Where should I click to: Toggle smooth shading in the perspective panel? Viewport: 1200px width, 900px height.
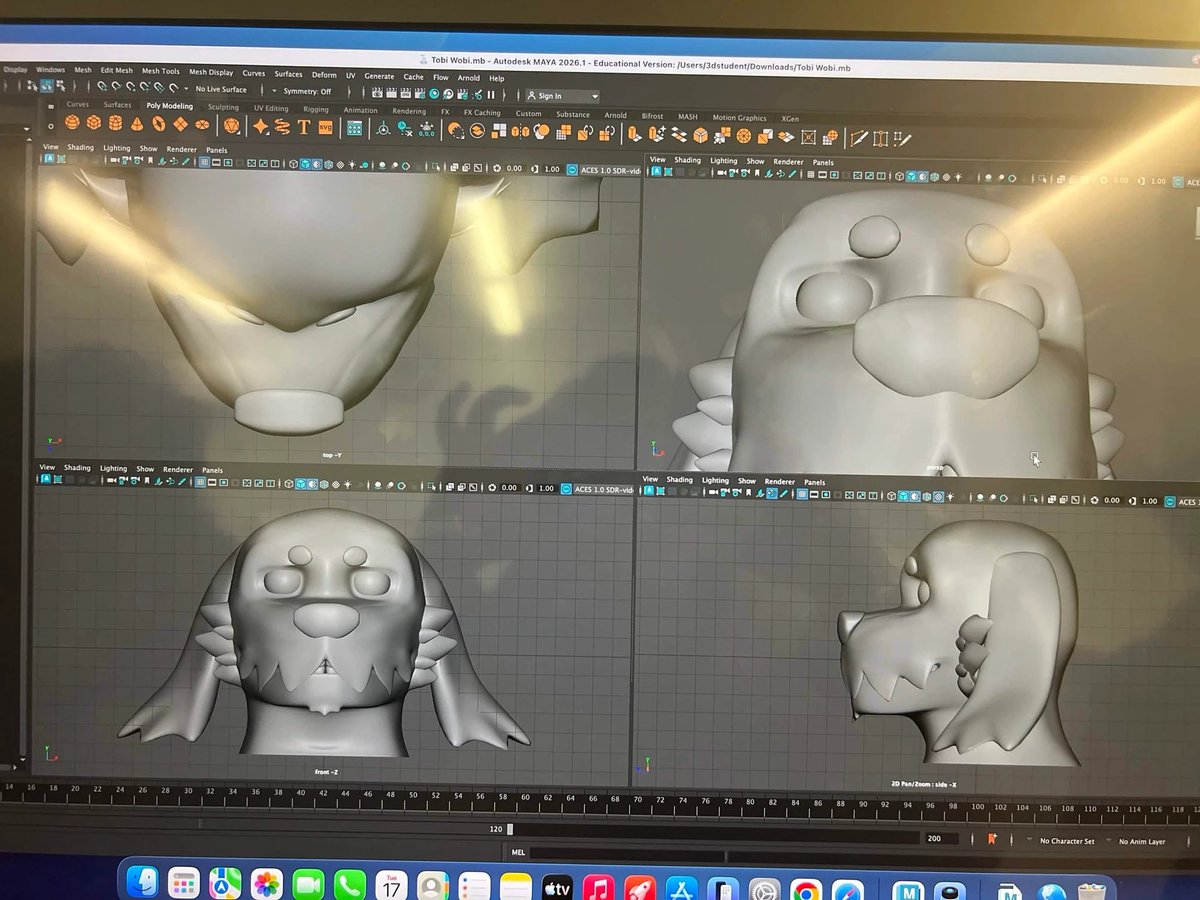pyautogui.click(x=911, y=176)
